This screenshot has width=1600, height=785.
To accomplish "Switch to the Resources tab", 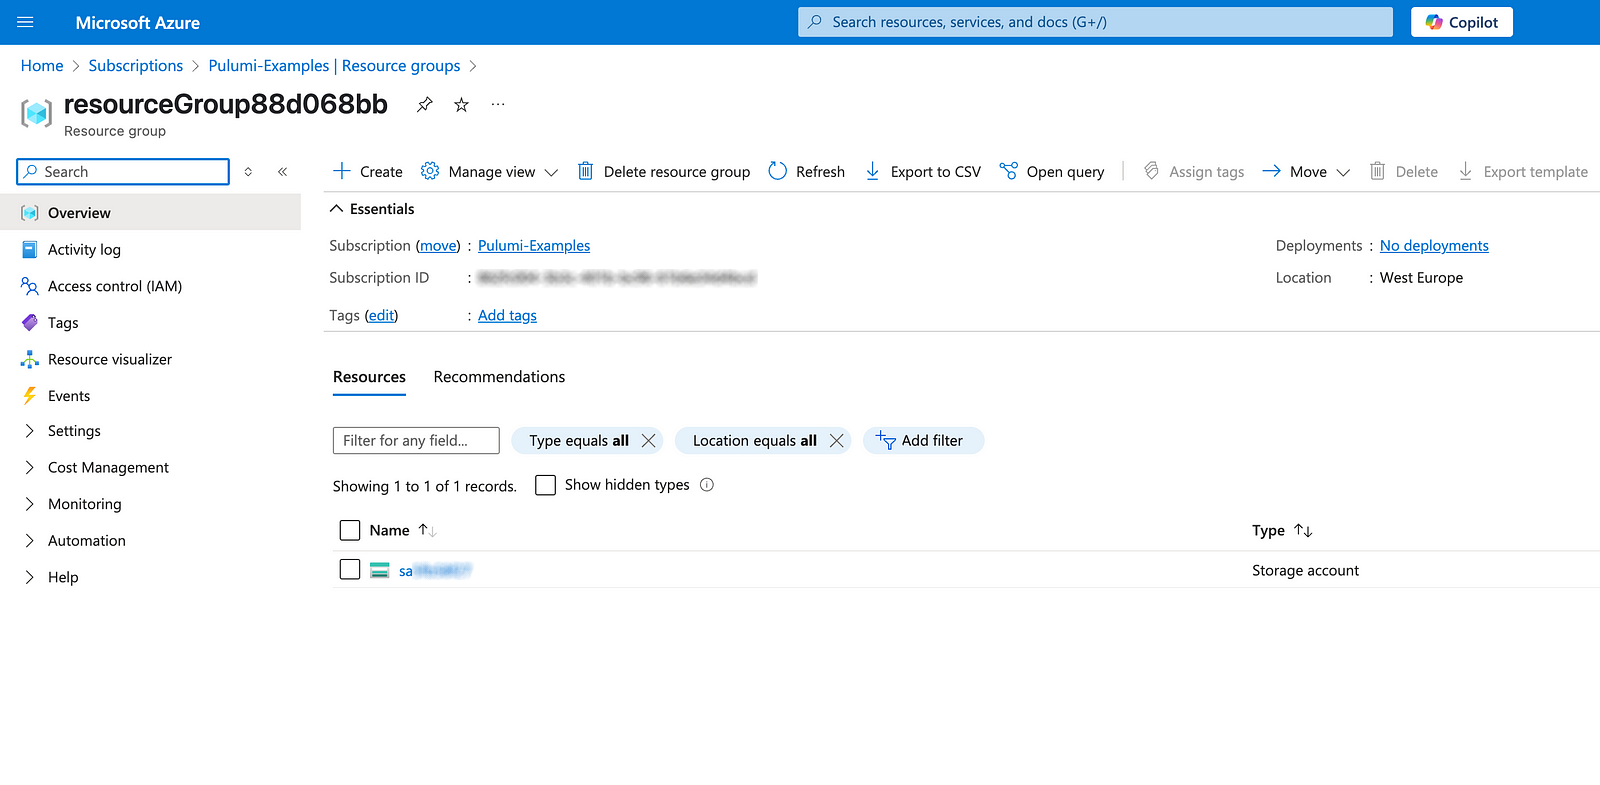I will tap(369, 377).
